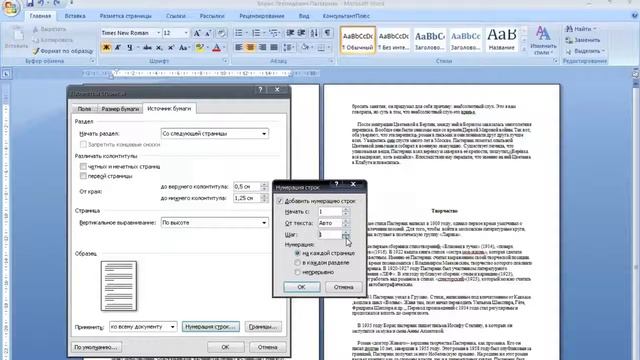Switch to Вставка ribbon tab
Image resolution: width=640 pixels, height=360 pixels.
click(x=75, y=16)
